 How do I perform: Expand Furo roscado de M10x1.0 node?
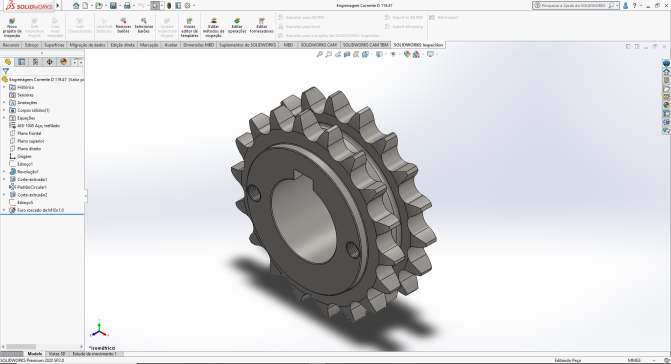click(4, 210)
